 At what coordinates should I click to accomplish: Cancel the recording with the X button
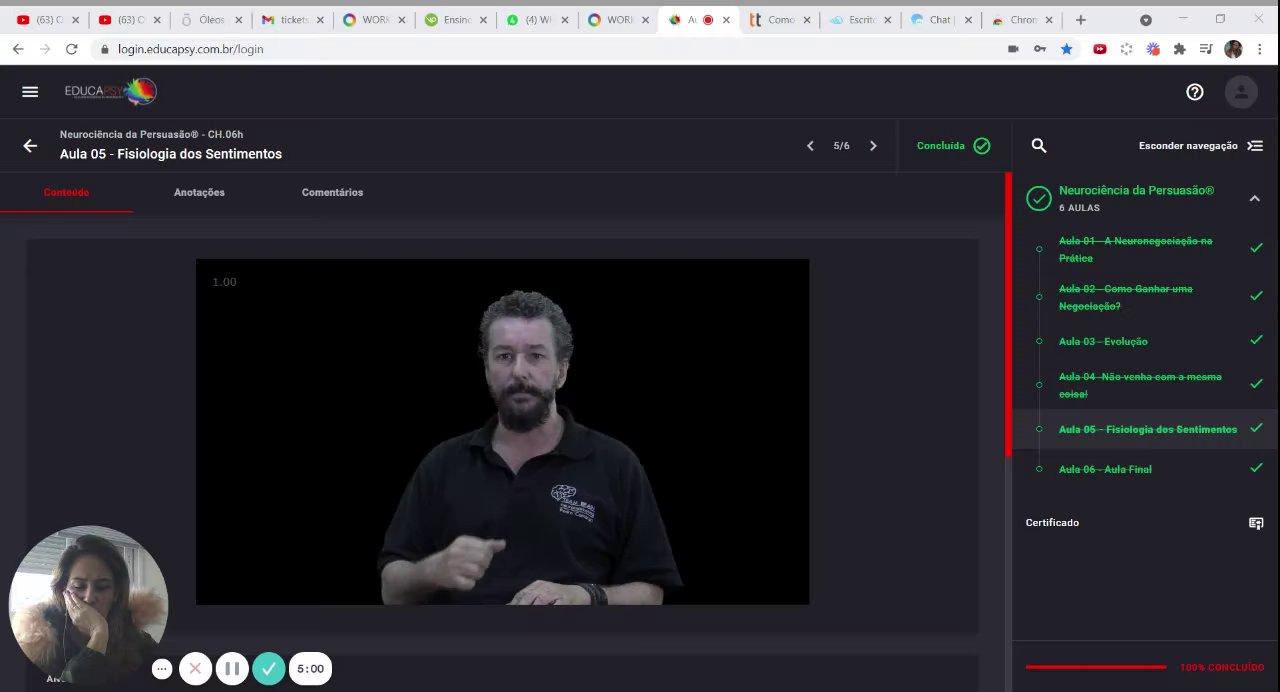click(x=195, y=669)
